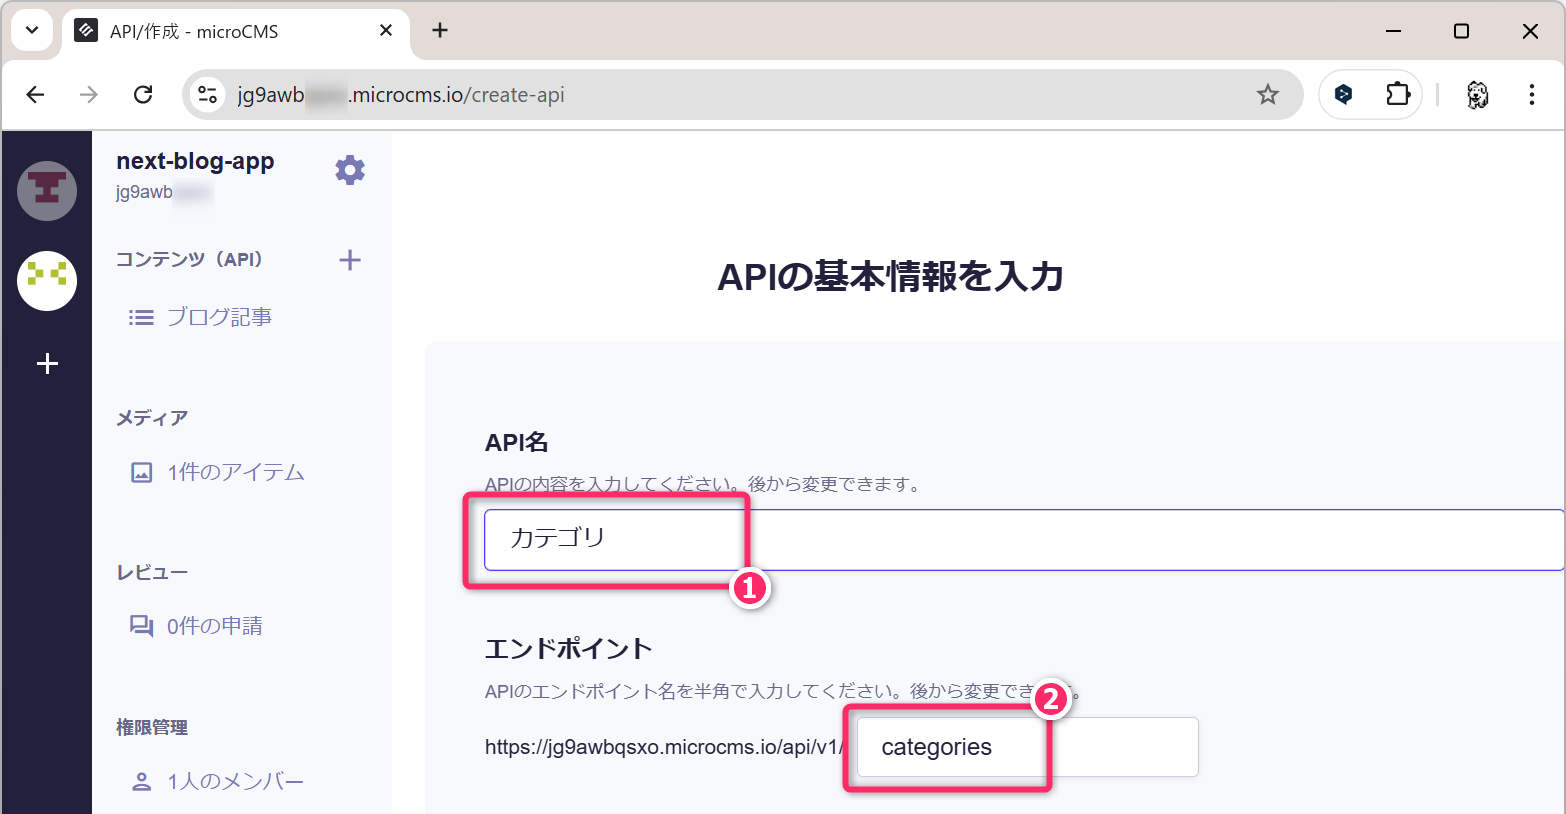The width and height of the screenshot is (1566, 814).
Task: Bookmark this page with star icon
Action: click(x=1267, y=95)
